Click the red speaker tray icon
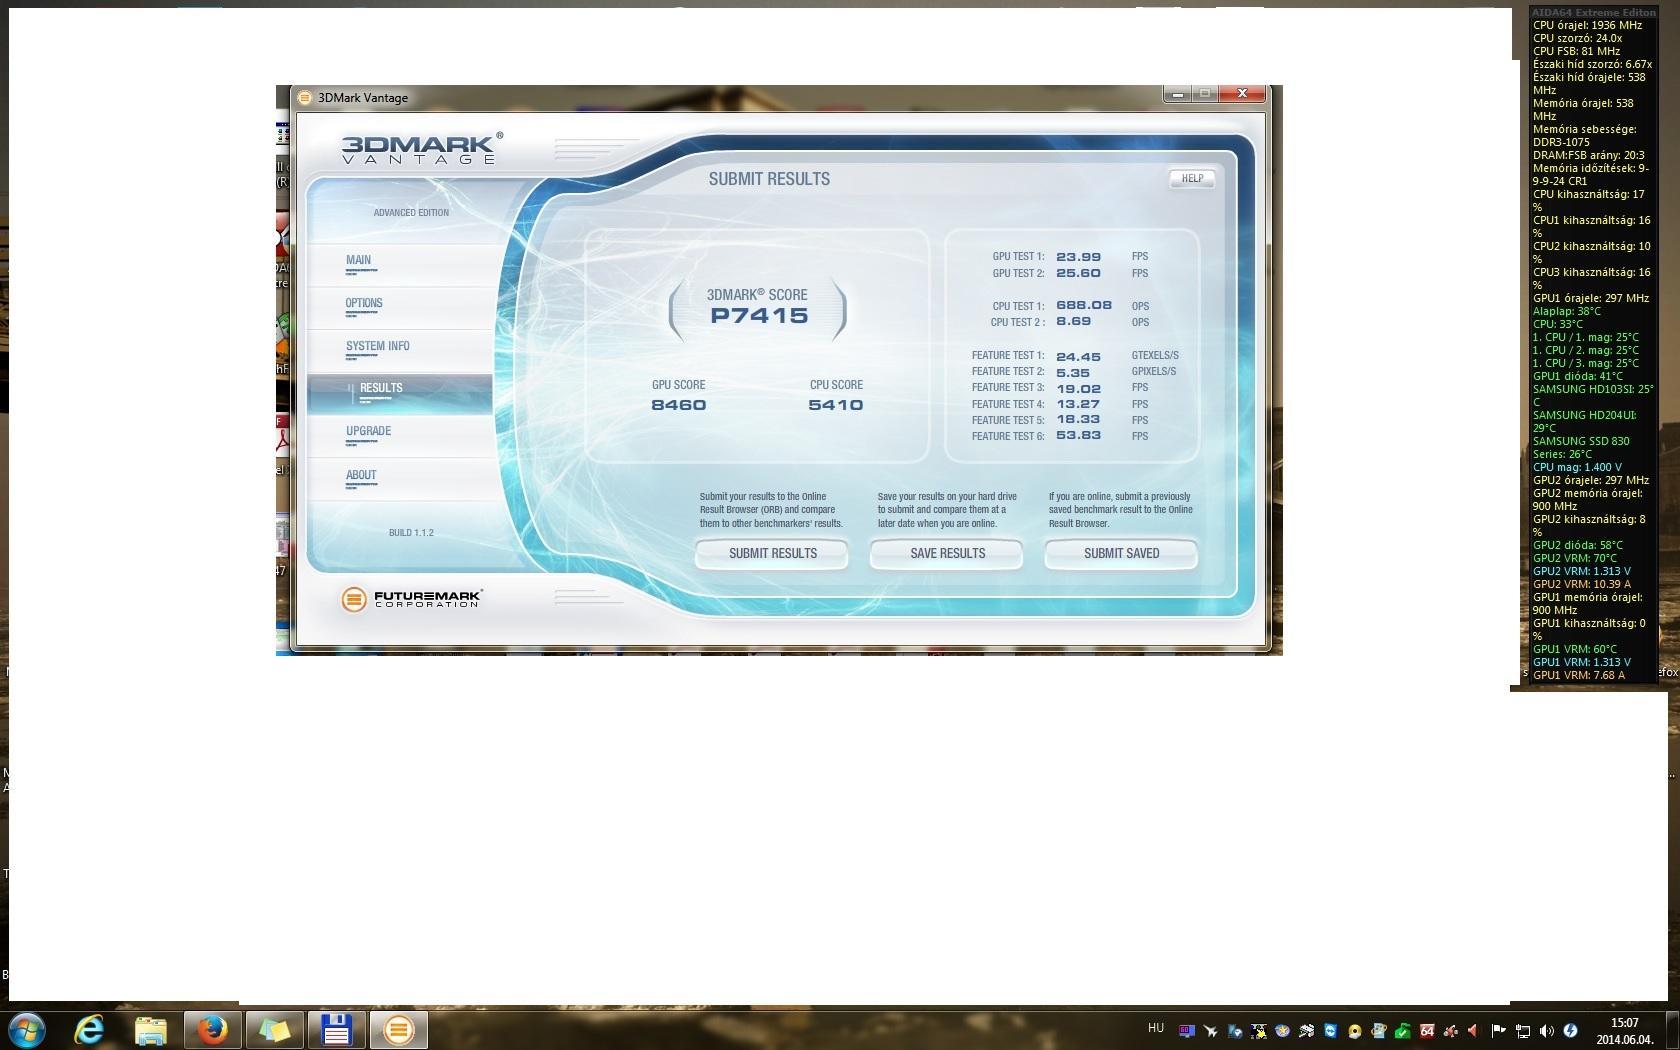 pyautogui.click(x=1474, y=1030)
